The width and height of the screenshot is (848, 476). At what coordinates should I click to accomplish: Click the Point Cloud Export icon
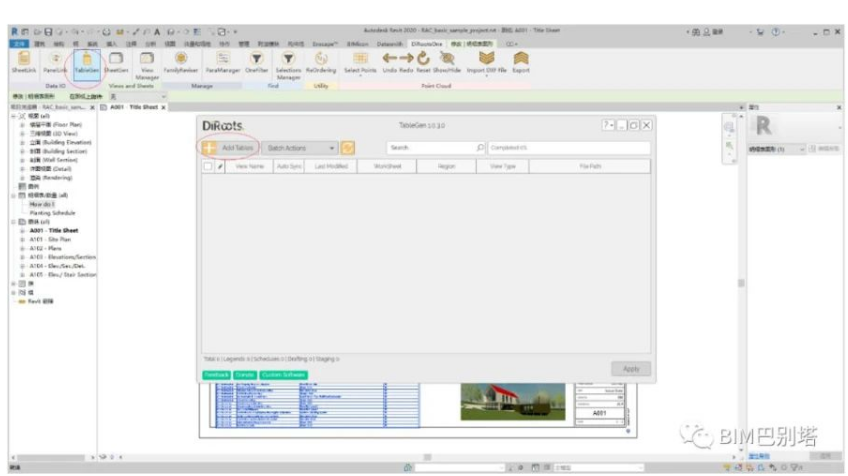click(x=521, y=62)
